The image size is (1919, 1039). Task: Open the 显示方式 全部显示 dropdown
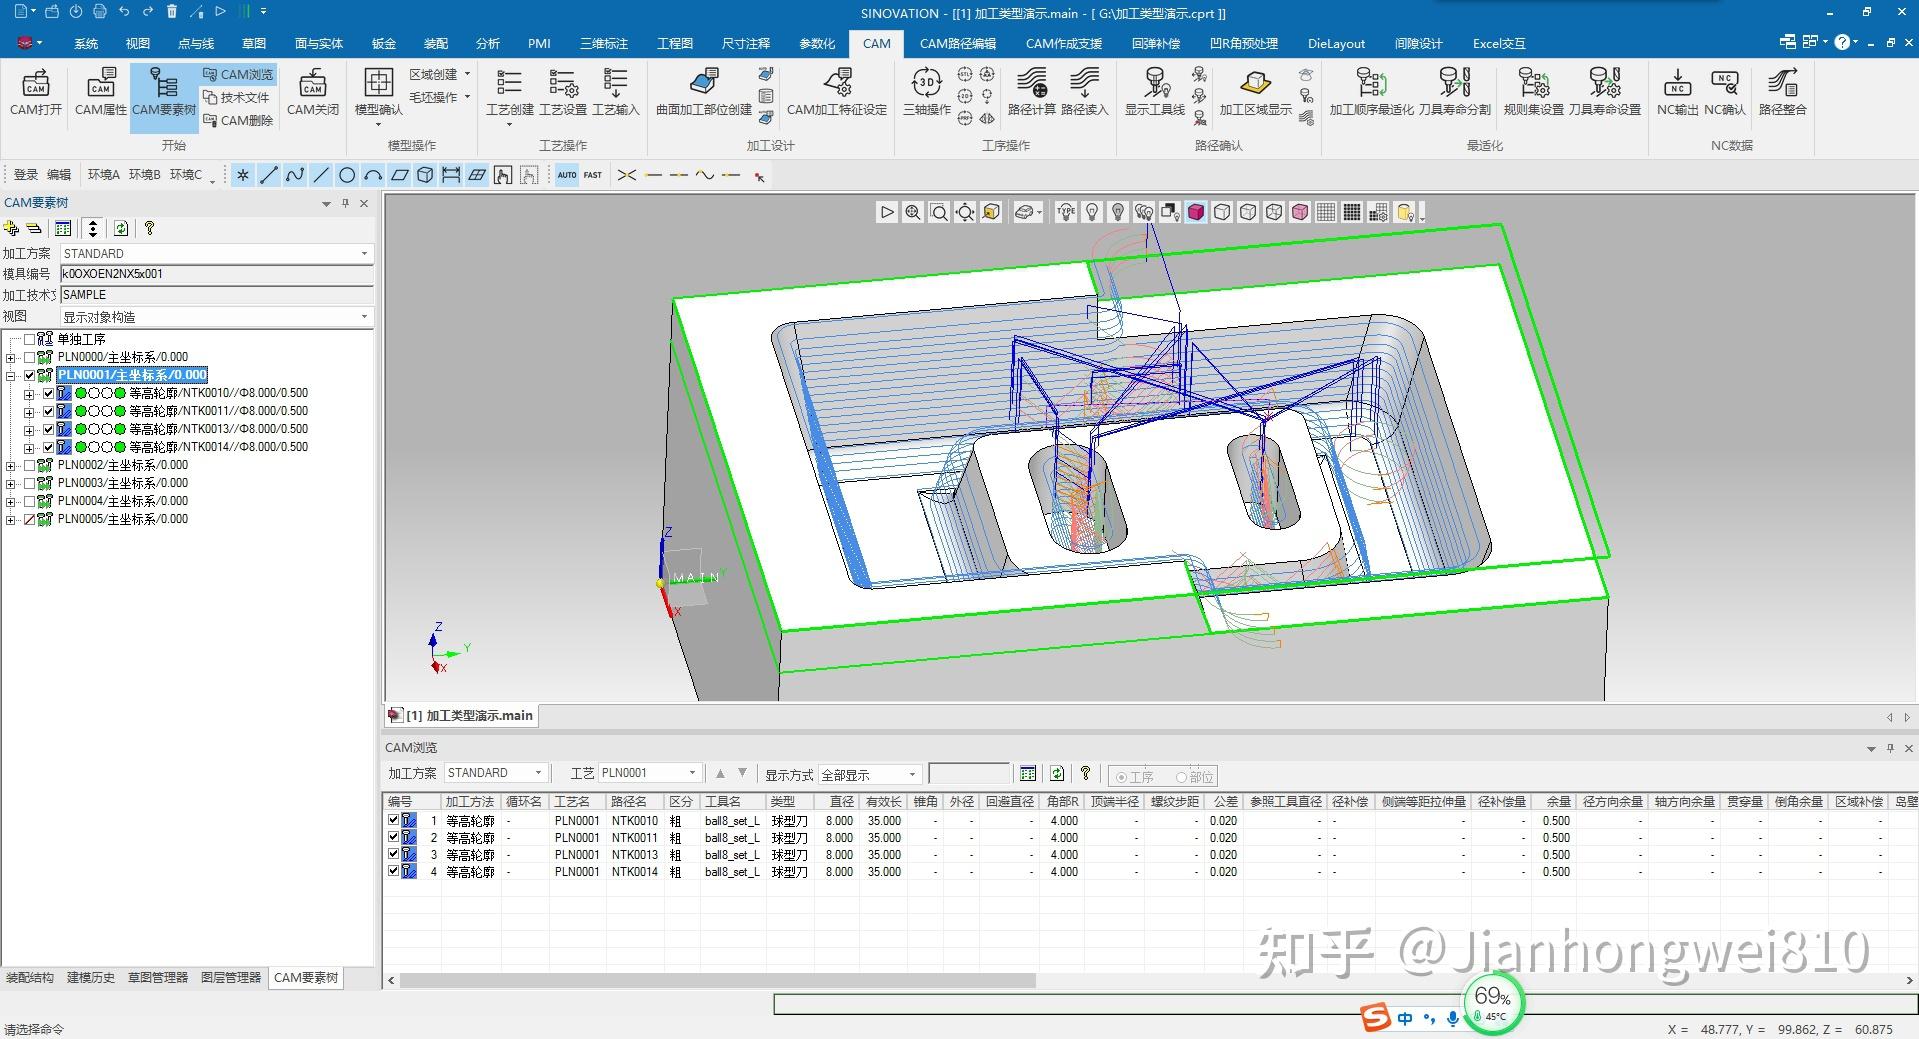coord(912,775)
